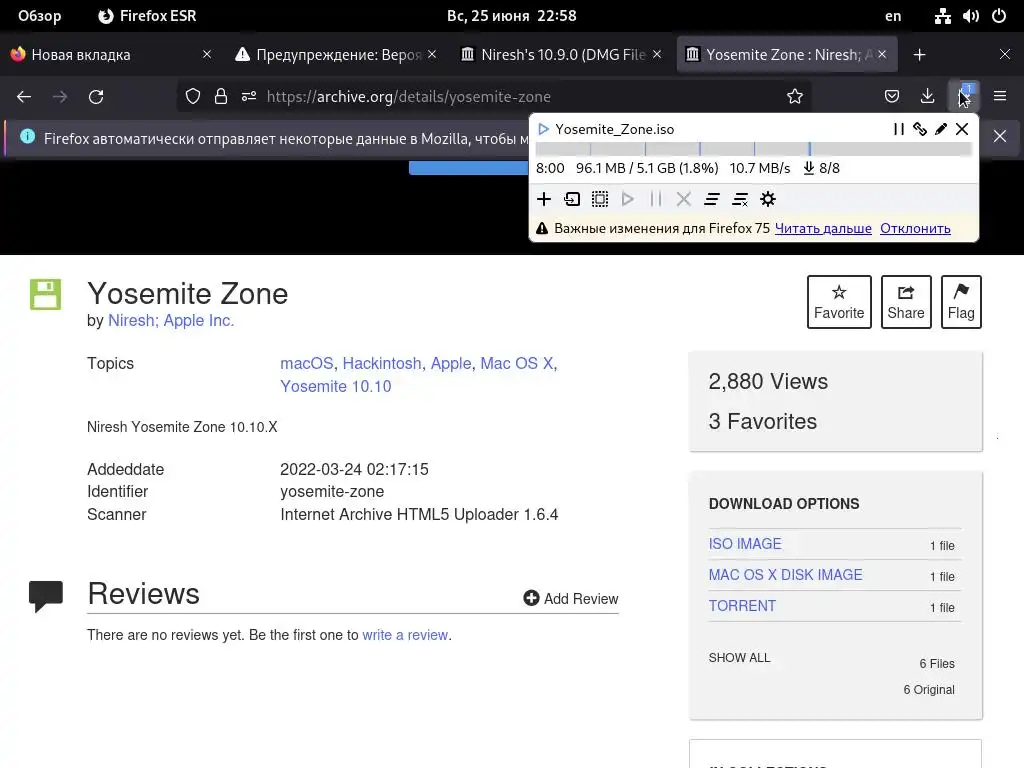Click the blue play triangle beside Yosemite_Zone.iso

click(543, 129)
